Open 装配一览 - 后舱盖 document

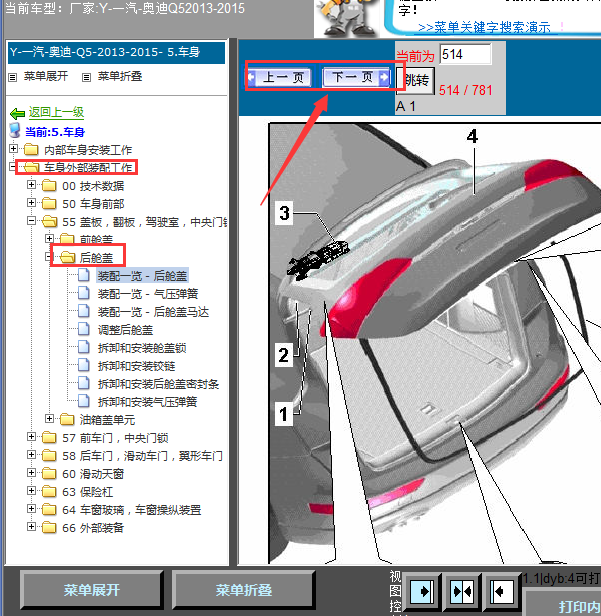click(142, 276)
